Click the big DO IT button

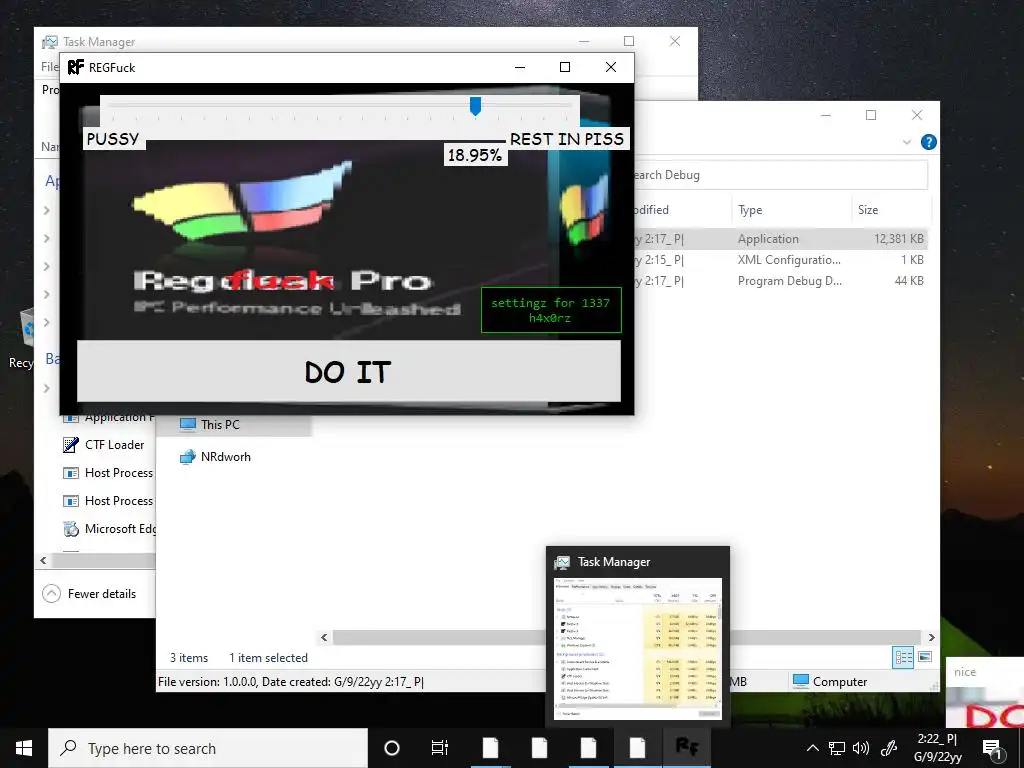[x=349, y=371]
